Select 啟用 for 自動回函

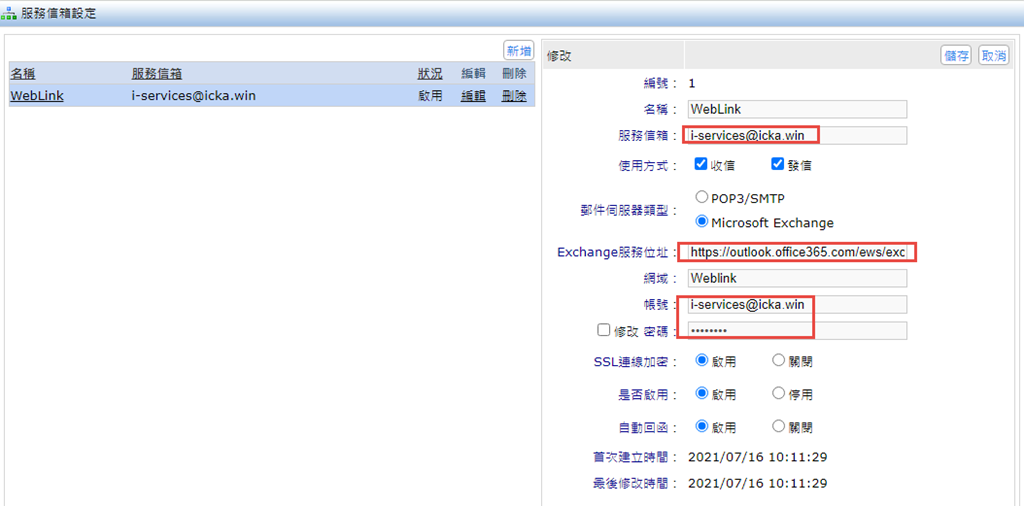[x=701, y=427]
